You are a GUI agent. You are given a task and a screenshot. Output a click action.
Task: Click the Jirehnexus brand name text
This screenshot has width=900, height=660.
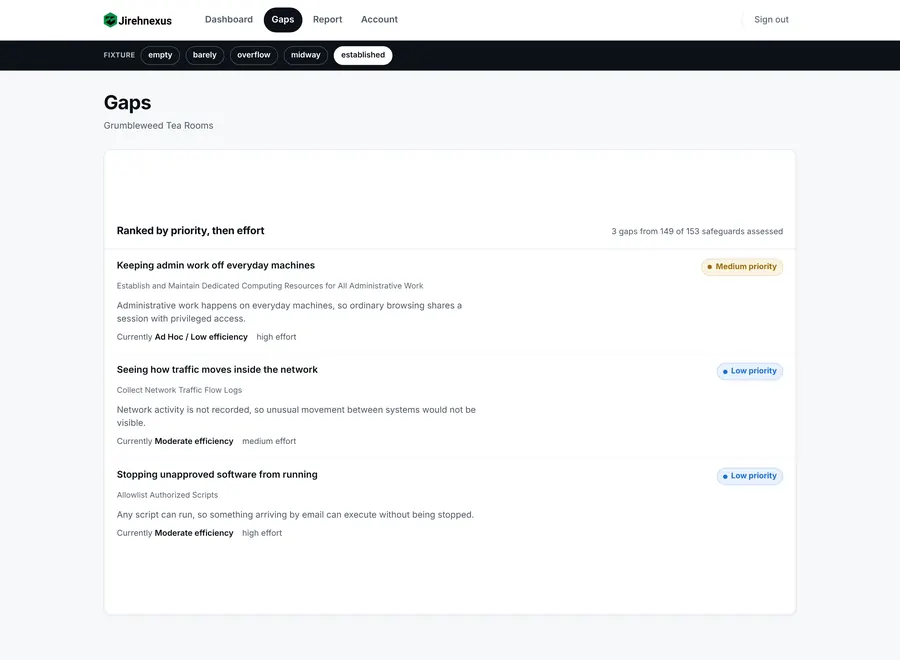point(145,21)
